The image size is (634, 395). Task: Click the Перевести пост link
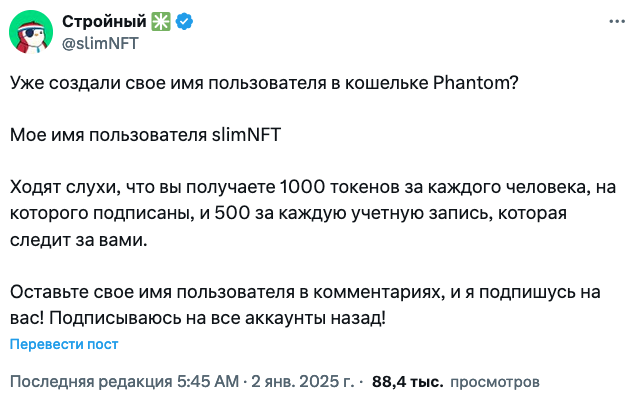64,344
